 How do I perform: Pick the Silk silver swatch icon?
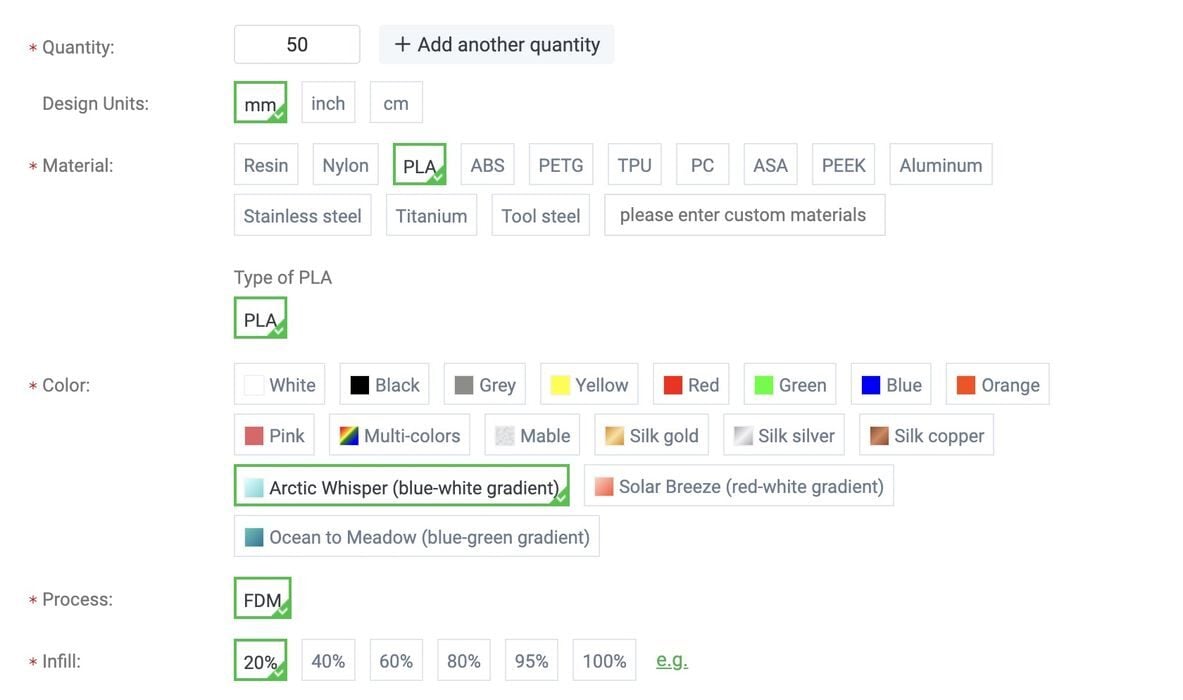pyautogui.click(x=743, y=436)
